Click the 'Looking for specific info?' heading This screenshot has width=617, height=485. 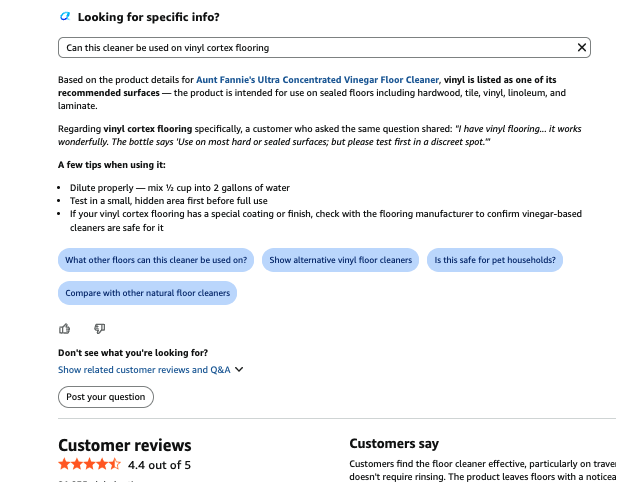point(148,17)
